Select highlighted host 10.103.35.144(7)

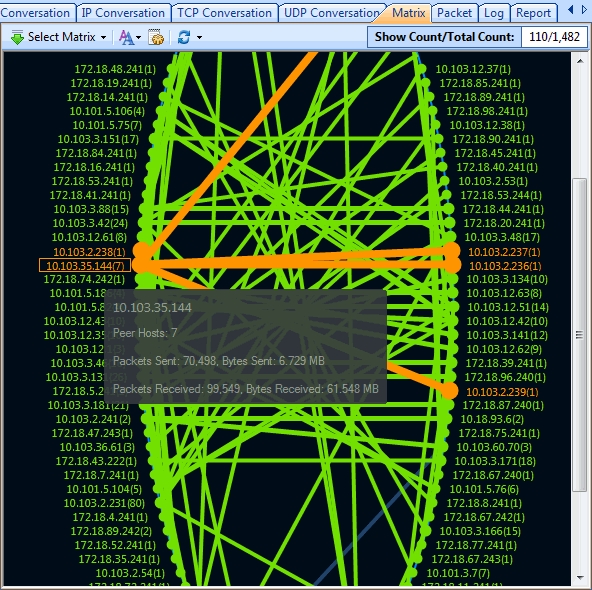coord(85,265)
